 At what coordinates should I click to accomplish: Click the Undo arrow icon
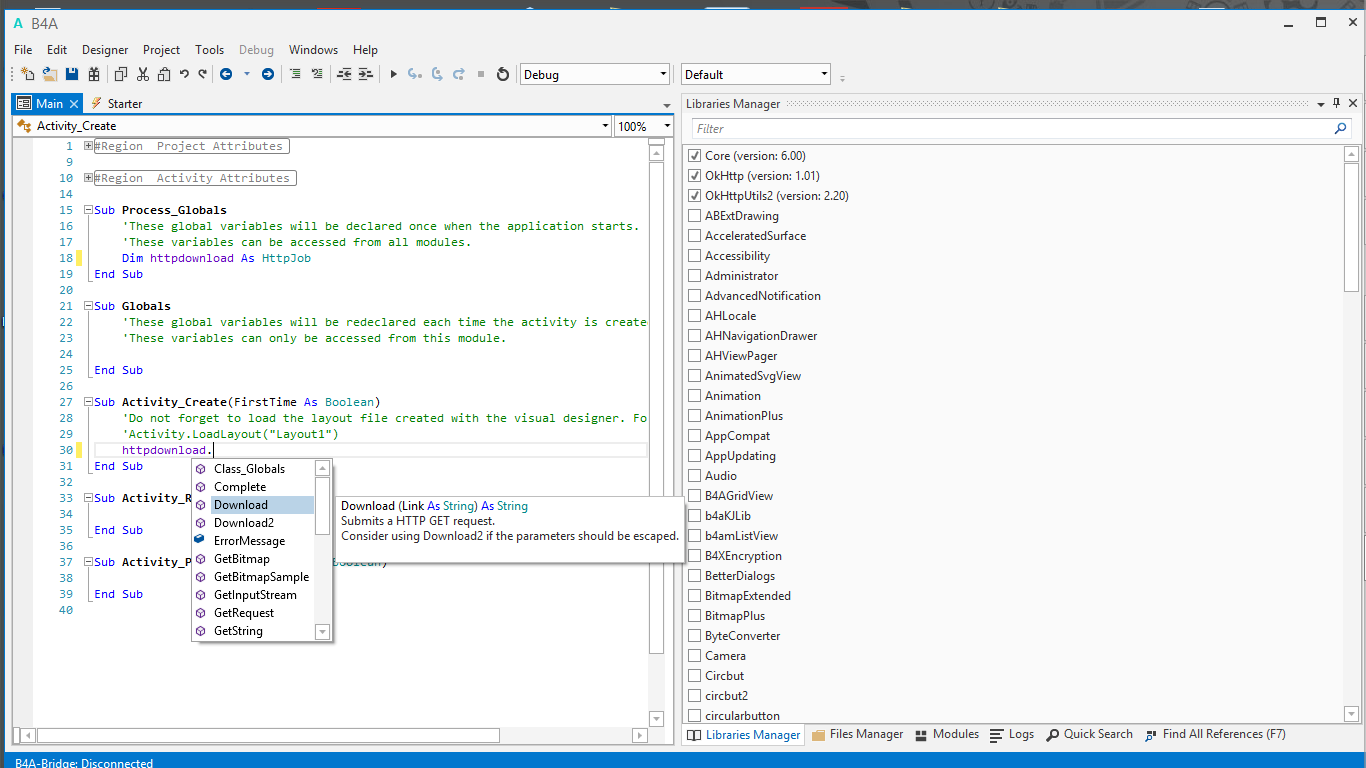185,74
